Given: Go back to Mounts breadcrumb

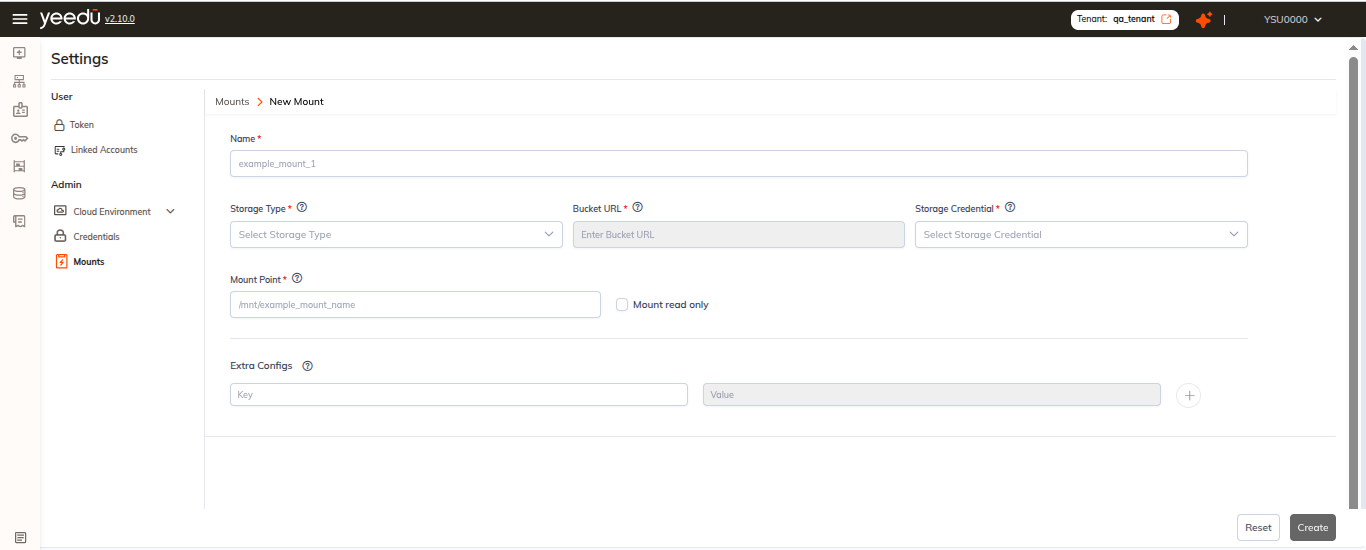Looking at the screenshot, I should tap(232, 102).
